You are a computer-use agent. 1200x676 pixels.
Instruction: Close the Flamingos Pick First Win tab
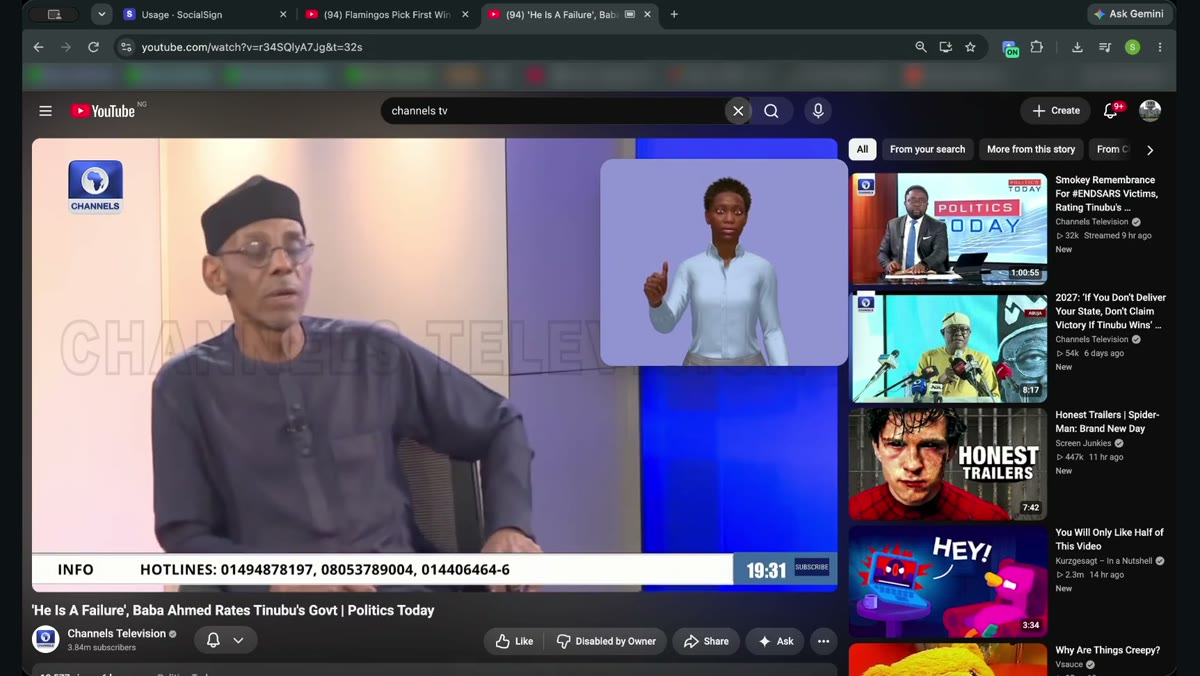click(465, 14)
